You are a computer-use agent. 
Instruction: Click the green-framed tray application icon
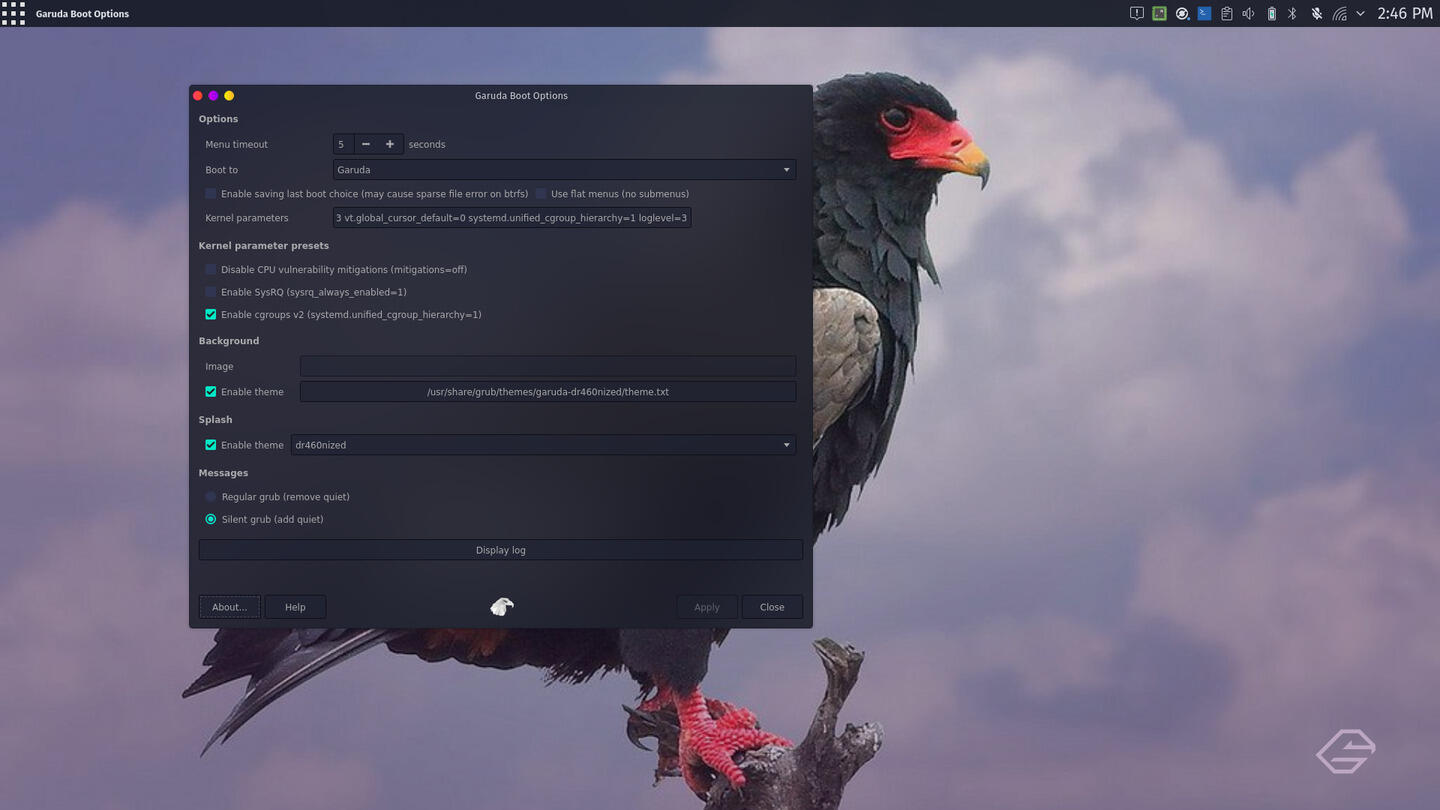1159,13
